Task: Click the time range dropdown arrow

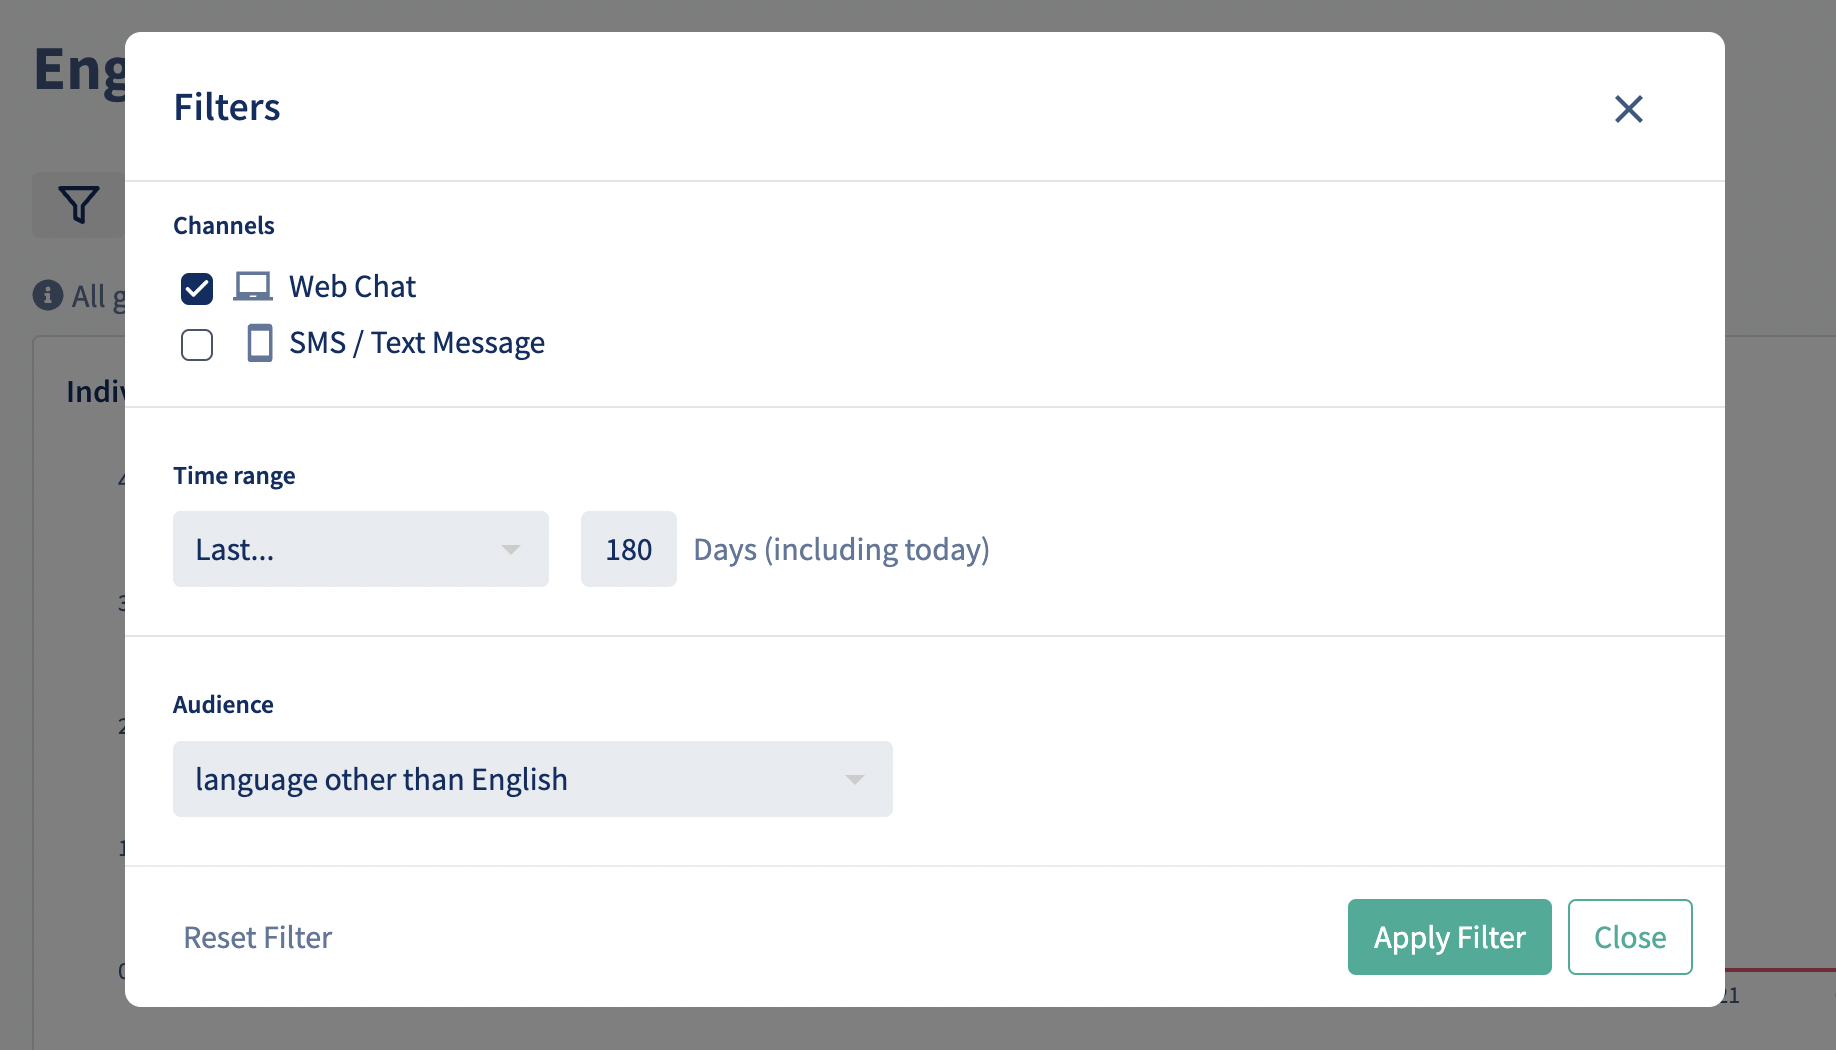Action: click(x=511, y=550)
